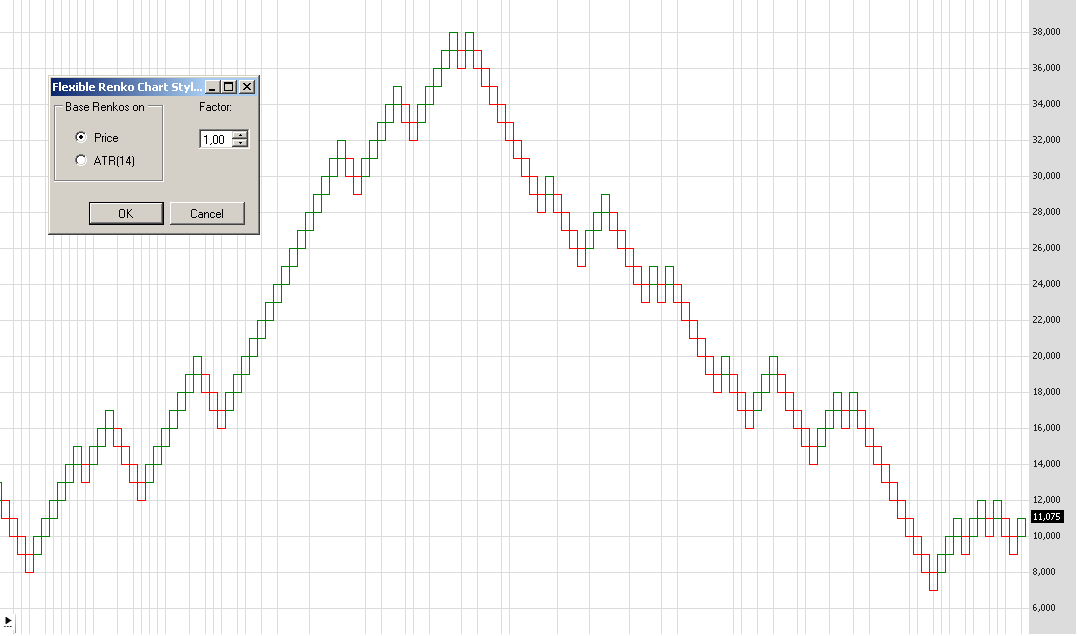Screen dimensions: 1077x636
Task: Maximize the Flexible Renko Chart Style dialog
Action: (228, 87)
